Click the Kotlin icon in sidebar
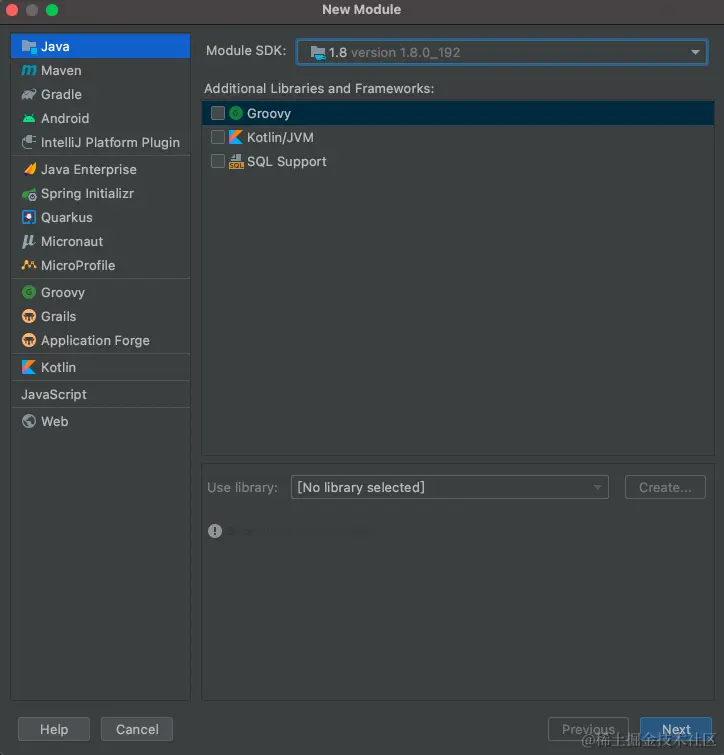The height and width of the screenshot is (755, 724). coord(29,367)
